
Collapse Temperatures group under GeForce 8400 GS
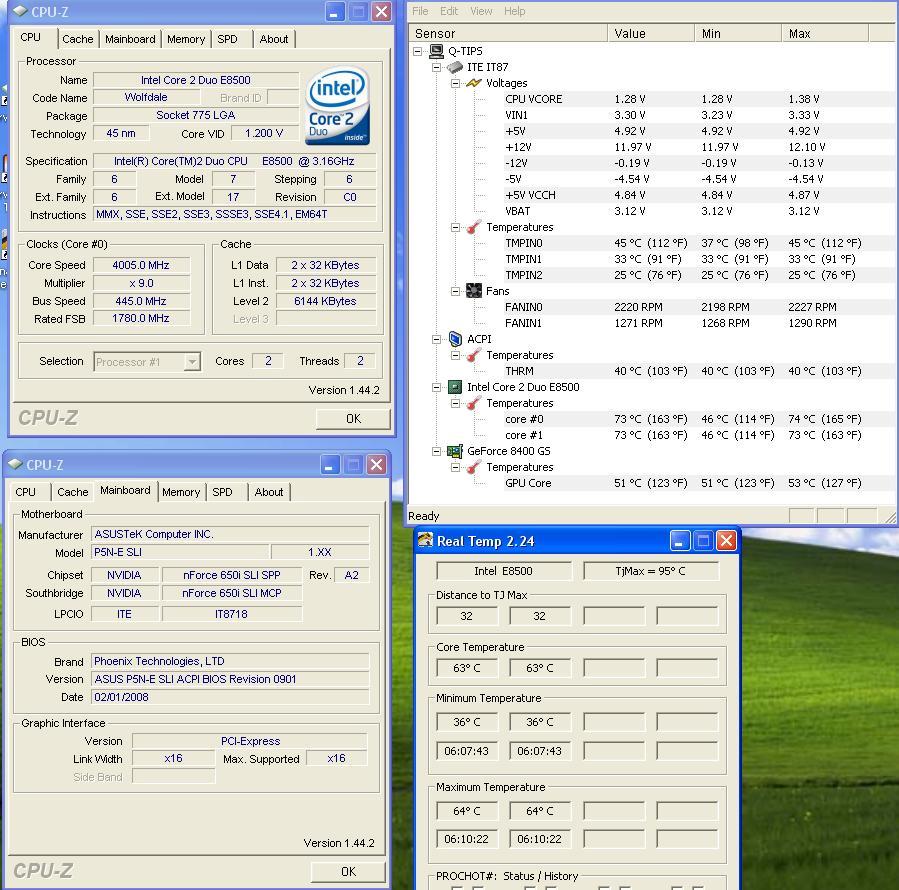pyautogui.click(x=455, y=468)
